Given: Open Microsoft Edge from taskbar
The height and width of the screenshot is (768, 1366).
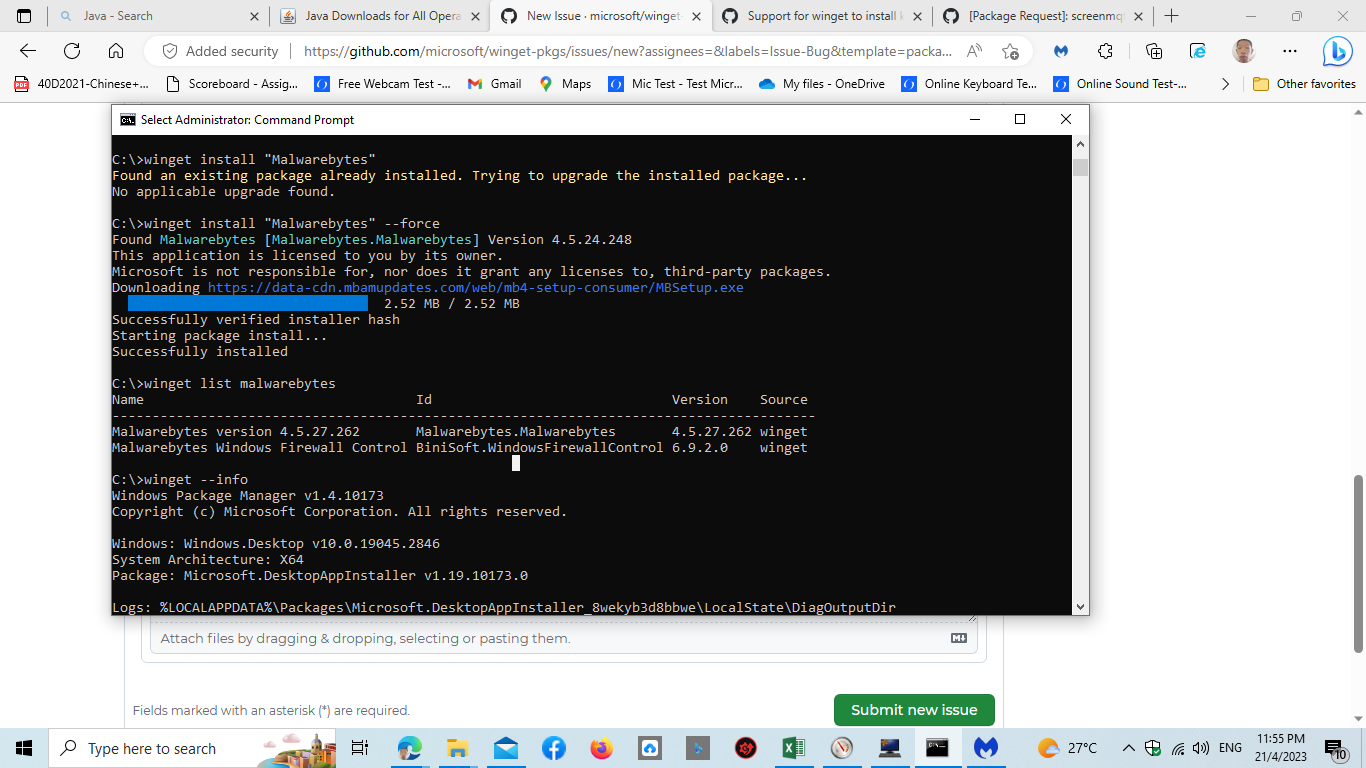Looking at the screenshot, I should coord(409,748).
